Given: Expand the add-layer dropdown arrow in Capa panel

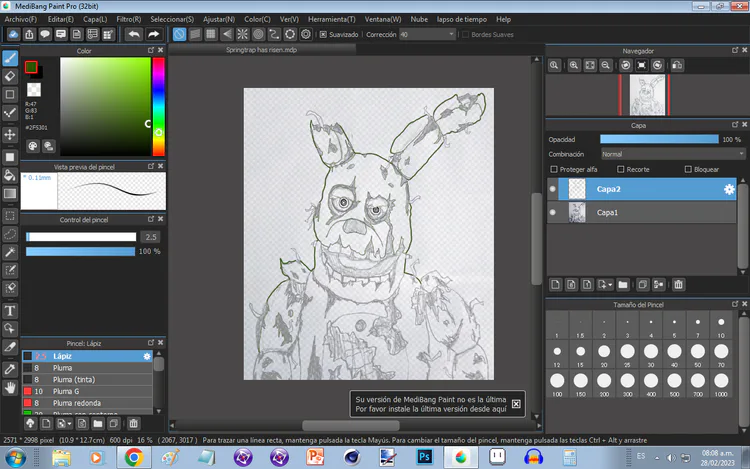Looking at the screenshot, I should [611, 285].
